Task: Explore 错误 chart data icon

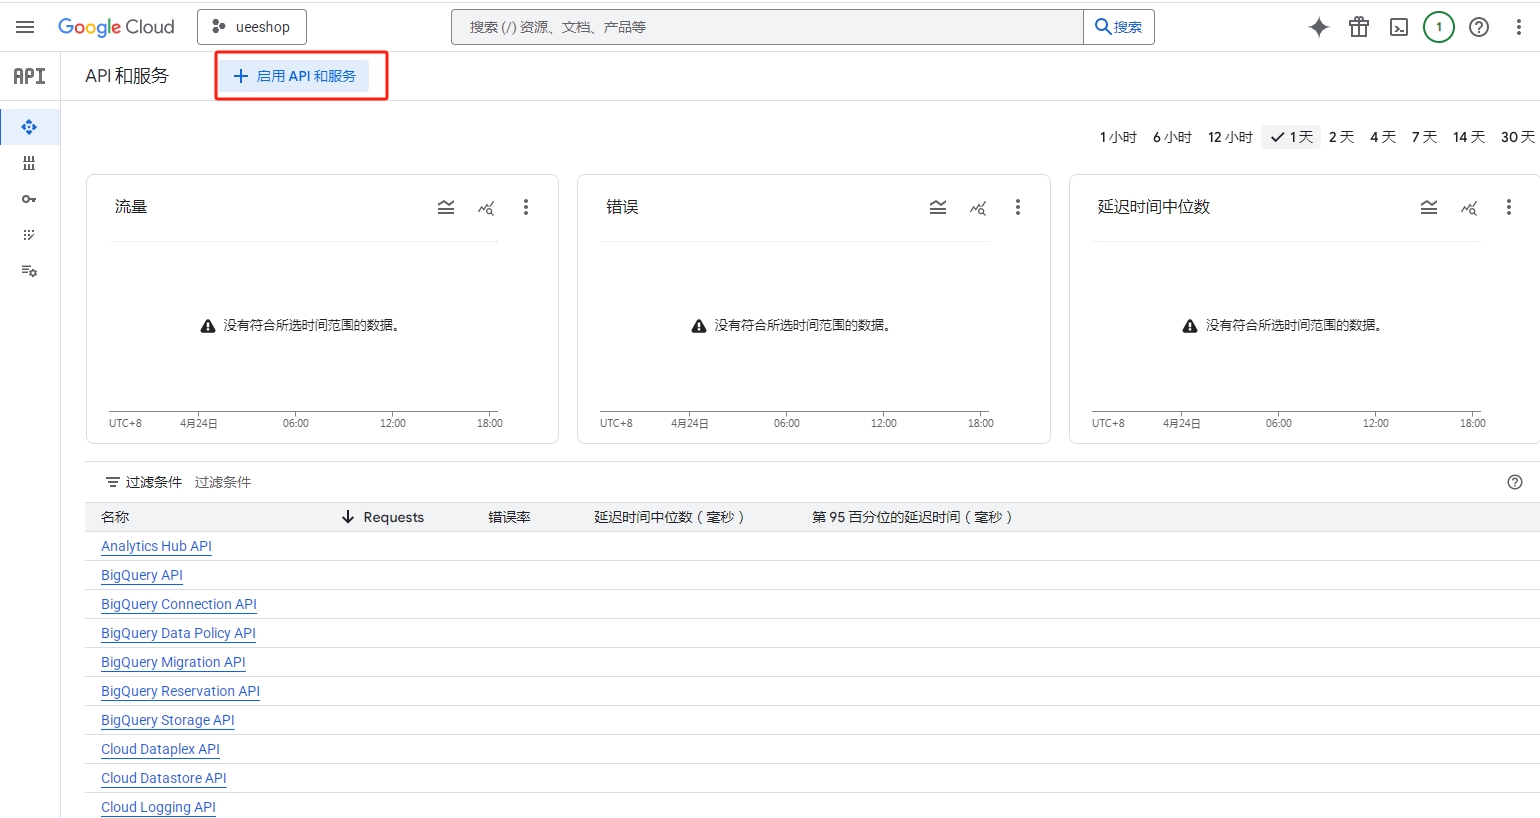Action: 978,207
